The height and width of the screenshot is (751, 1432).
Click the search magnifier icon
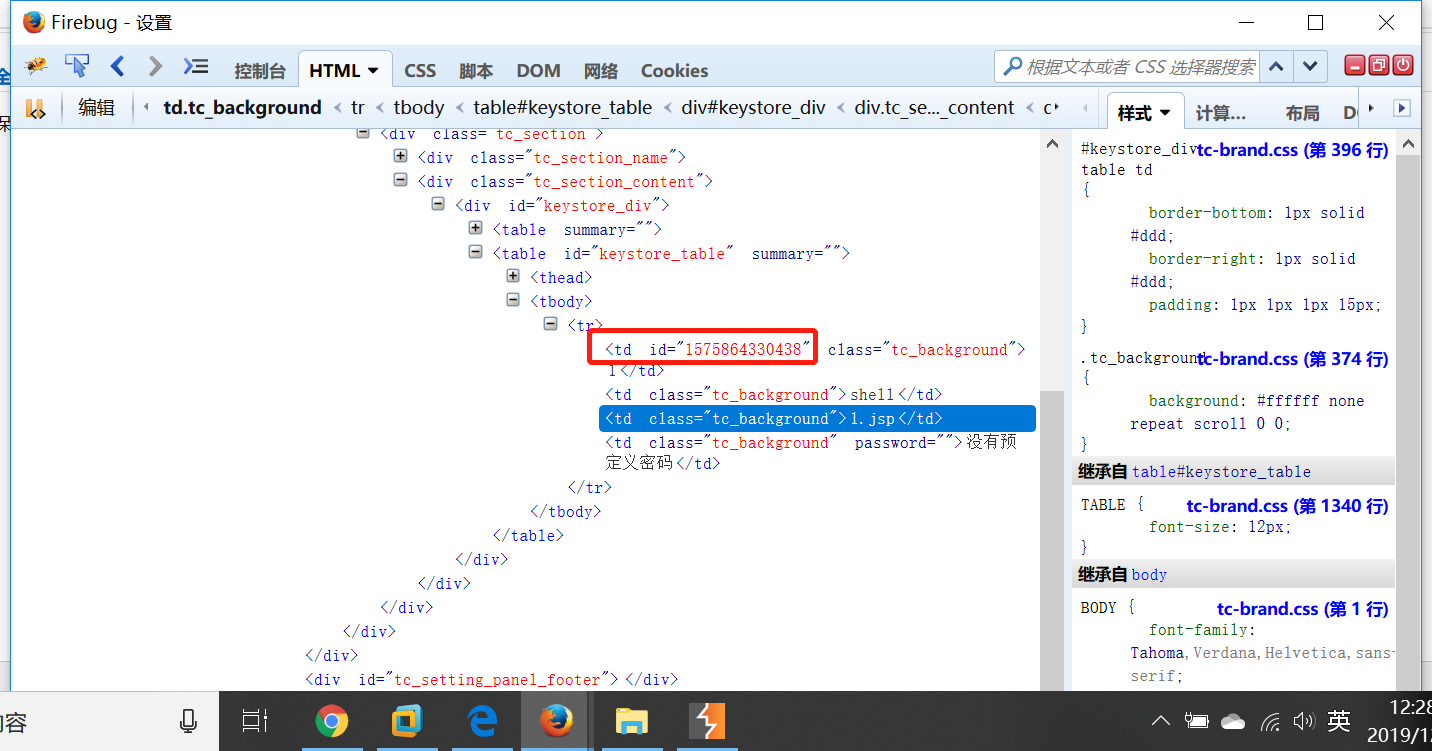pos(1013,67)
